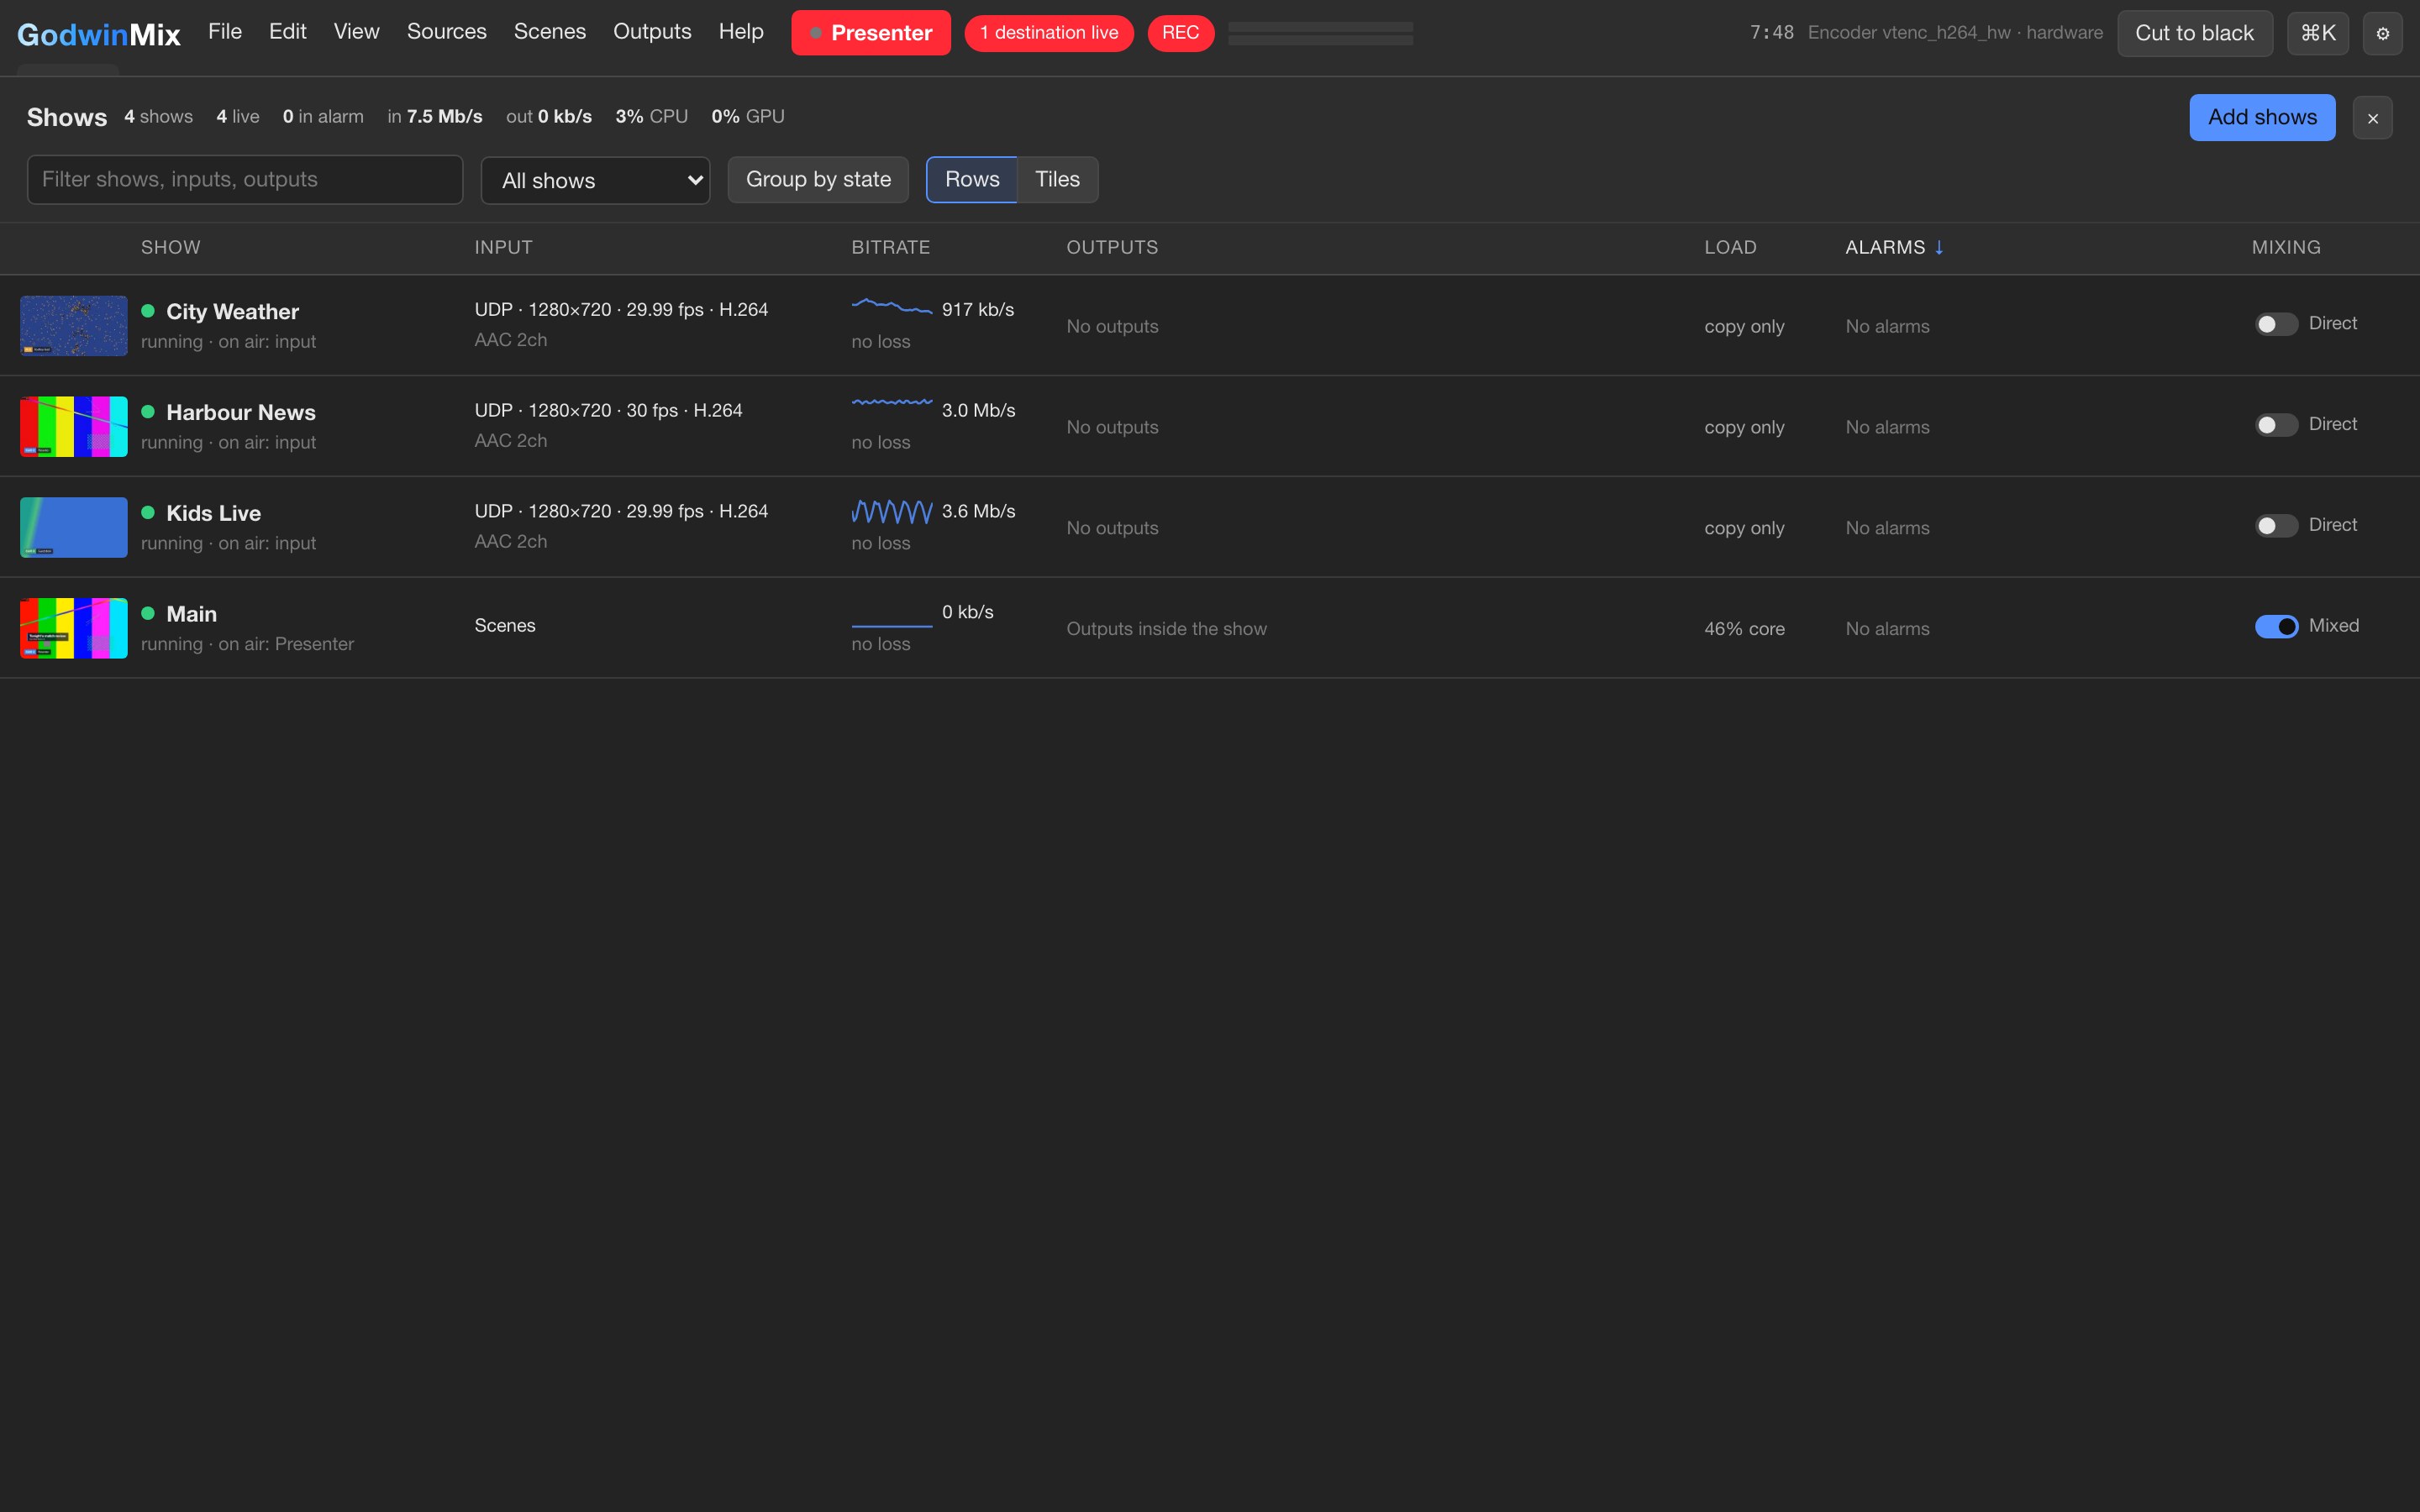Click the red Presenter button
Image resolution: width=2420 pixels, height=1512 pixels.
(x=871, y=33)
